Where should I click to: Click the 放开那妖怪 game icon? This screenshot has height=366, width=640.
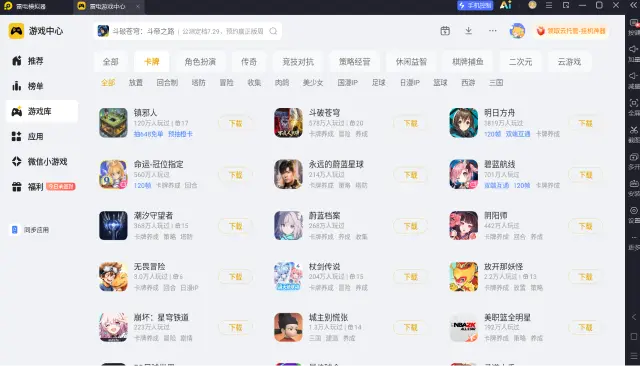click(463, 277)
